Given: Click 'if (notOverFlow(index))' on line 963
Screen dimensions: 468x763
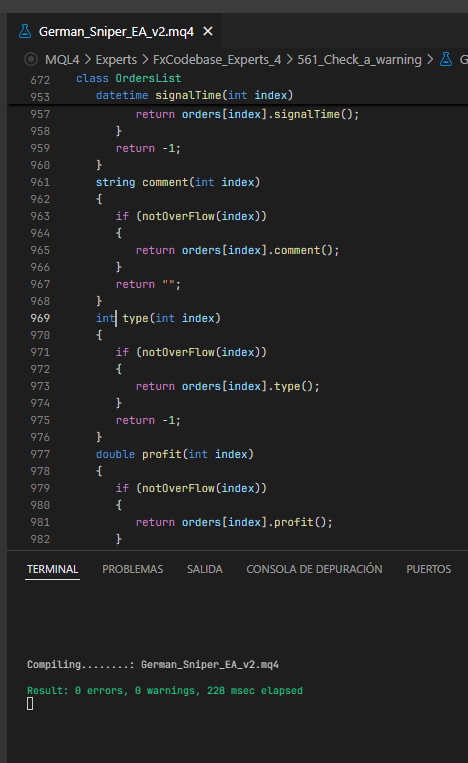Looking at the screenshot, I should click(x=191, y=217).
